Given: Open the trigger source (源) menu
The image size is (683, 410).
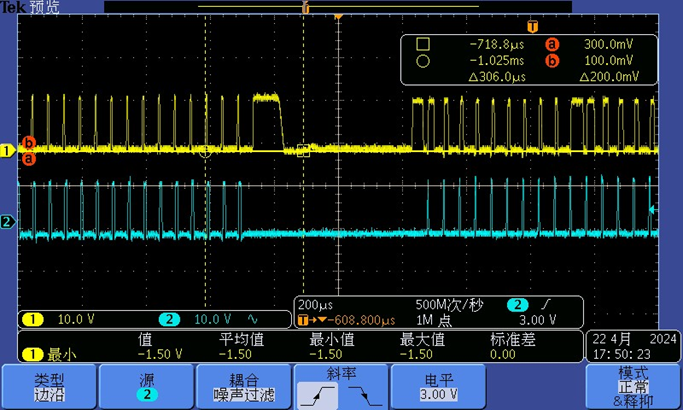Looking at the screenshot, I should (146, 386).
